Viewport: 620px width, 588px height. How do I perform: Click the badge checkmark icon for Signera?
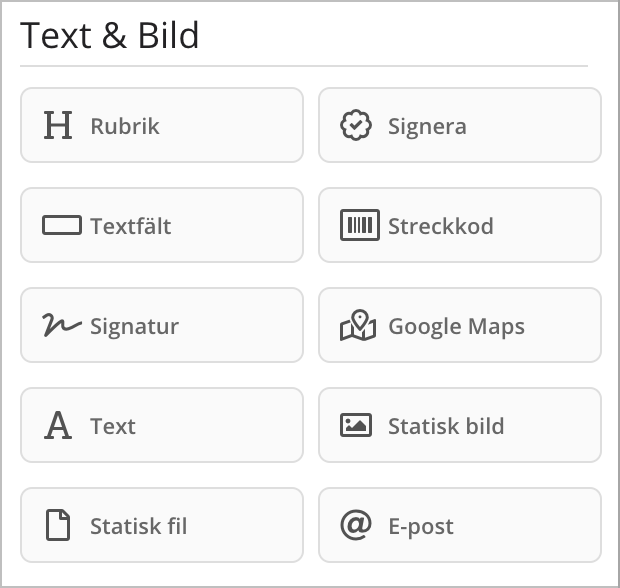pos(355,125)
